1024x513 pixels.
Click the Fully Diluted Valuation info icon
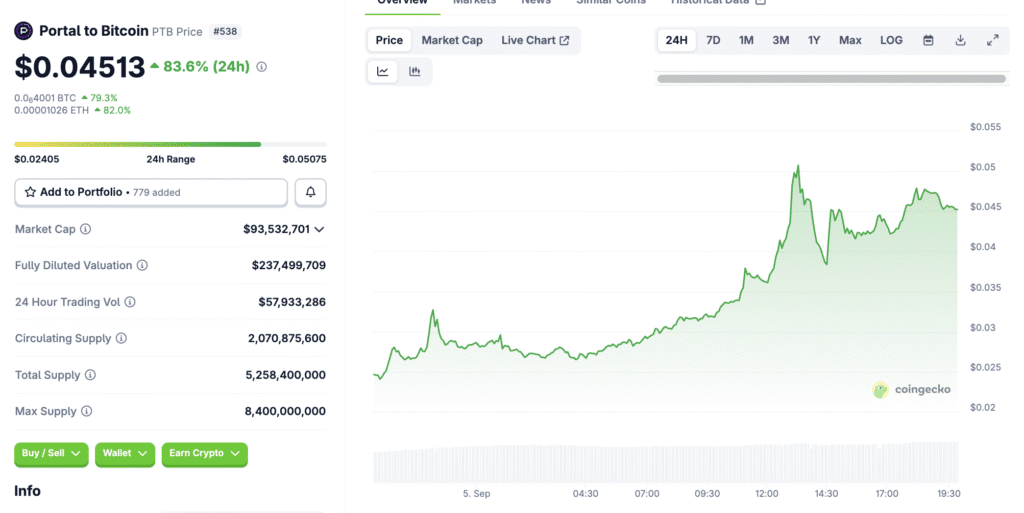pyautogui.click(x=142, y=265)
